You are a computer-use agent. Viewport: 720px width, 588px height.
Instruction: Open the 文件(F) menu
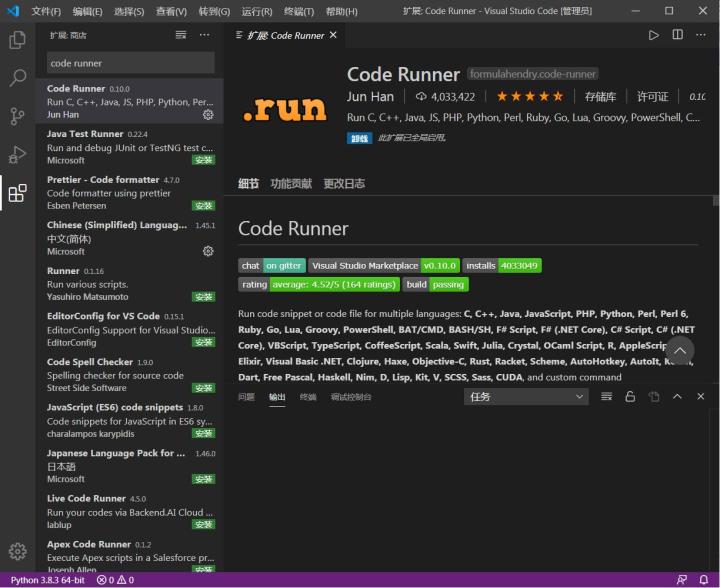pyautogui.click(x=46, y=11)
